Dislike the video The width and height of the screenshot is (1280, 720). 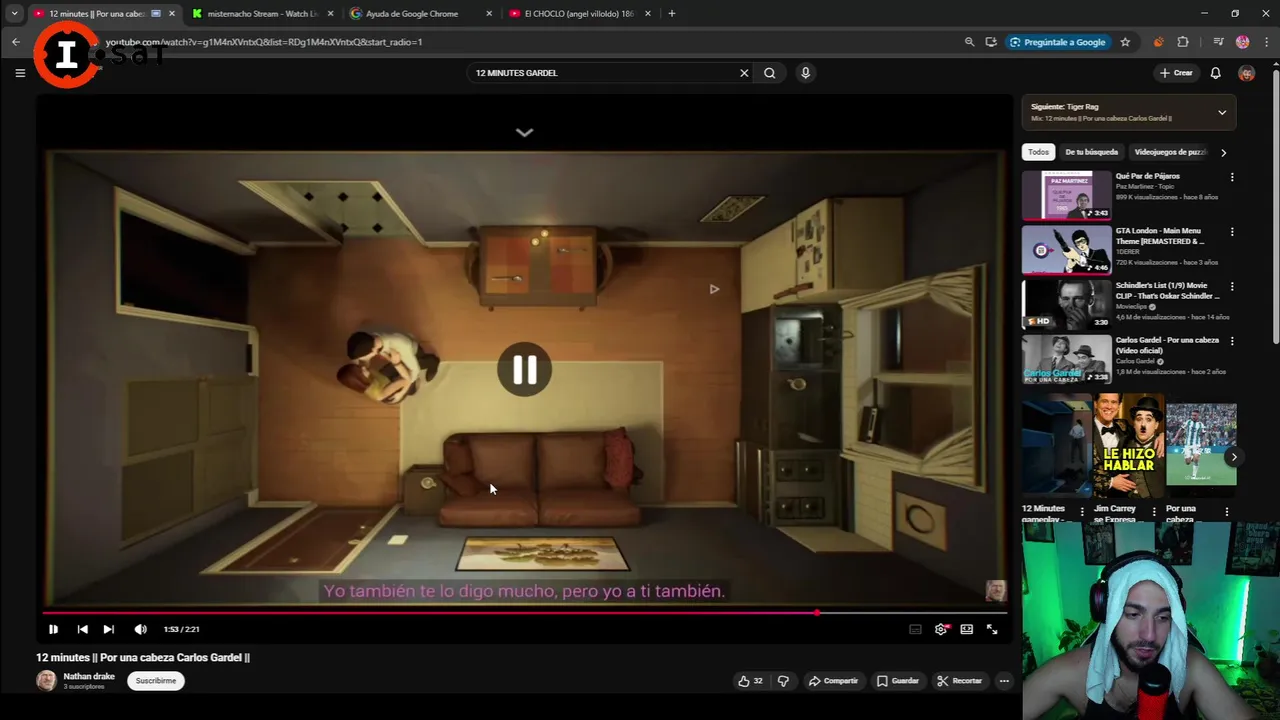click(783, 681)
